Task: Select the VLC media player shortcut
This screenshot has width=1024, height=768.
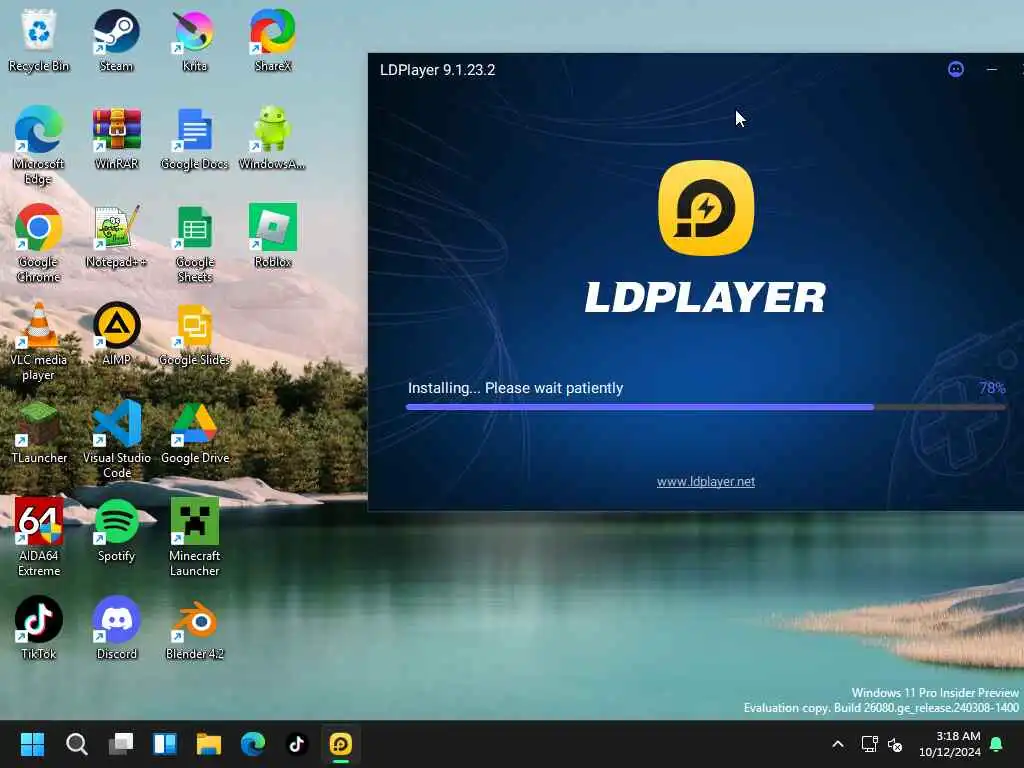Action: click(39, 341)
